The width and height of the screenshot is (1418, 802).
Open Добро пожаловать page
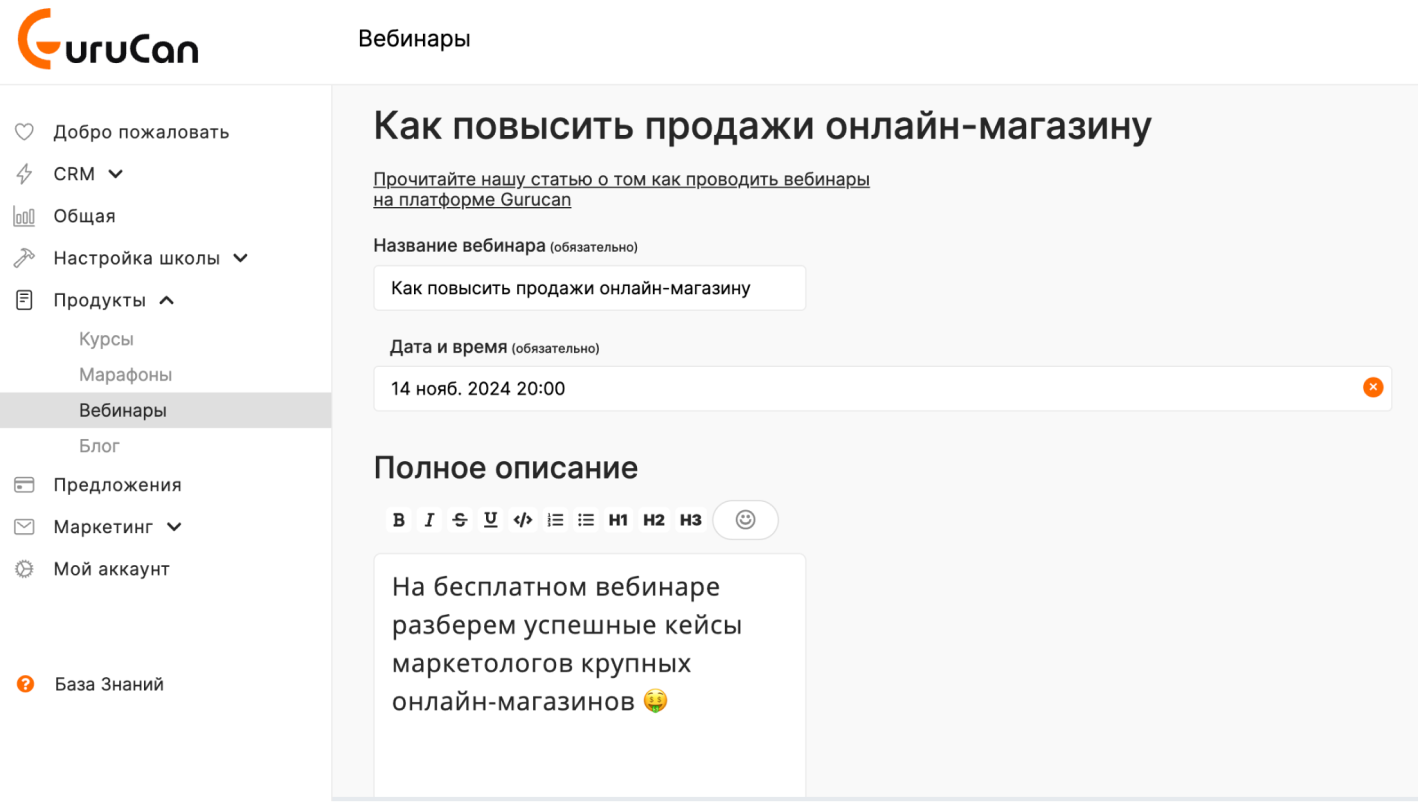tap(141, 132)
